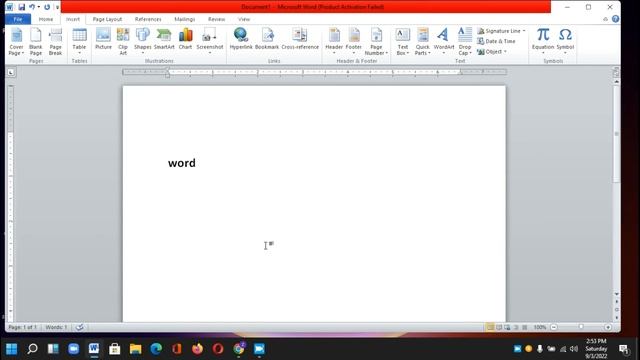640x360 pixels.
Task: Switch to the View tab
Action: [x=244, y=19]
